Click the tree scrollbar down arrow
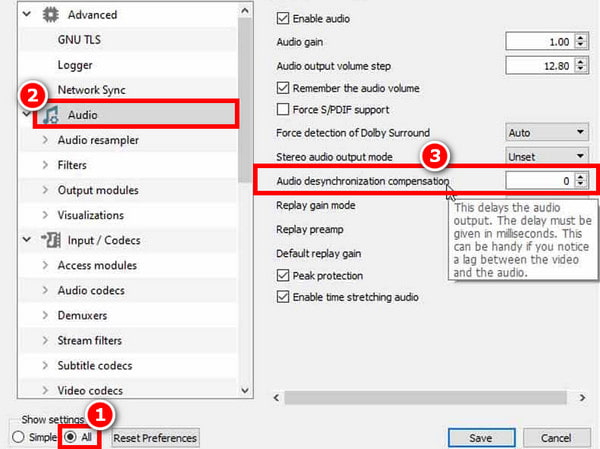The width and height of the screenshot is (600, 449). click(x=245, y=390)
